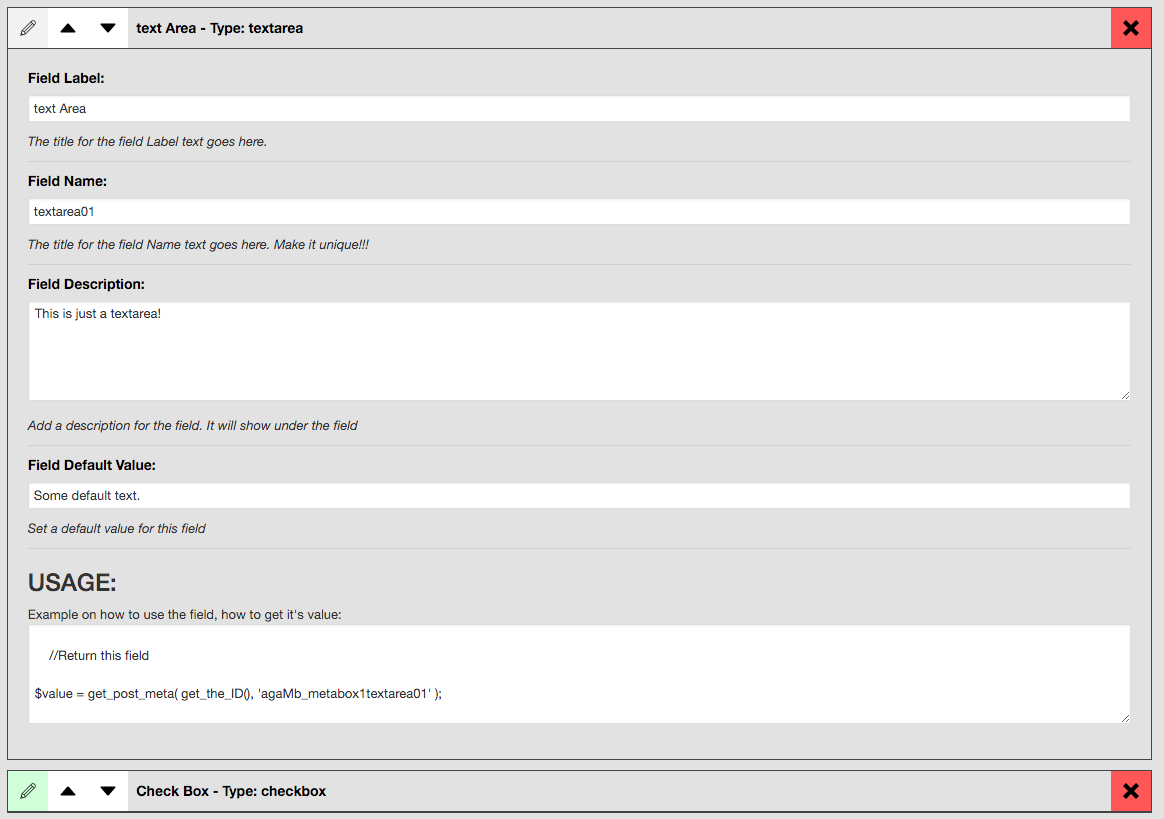Move Check Box field down with arrow
1164x819 pixels.
108,791
